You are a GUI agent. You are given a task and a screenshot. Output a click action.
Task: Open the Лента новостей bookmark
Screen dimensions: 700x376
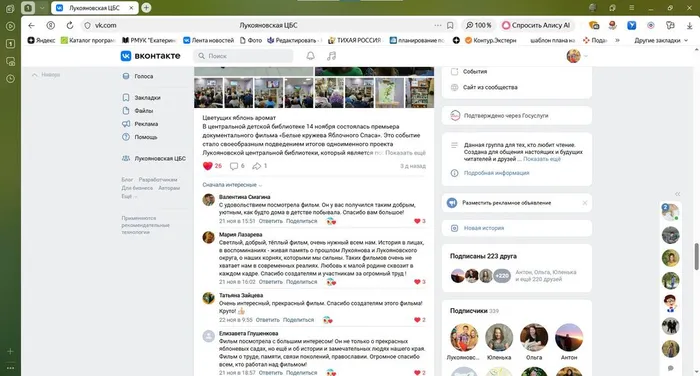(x=208, y=40)
